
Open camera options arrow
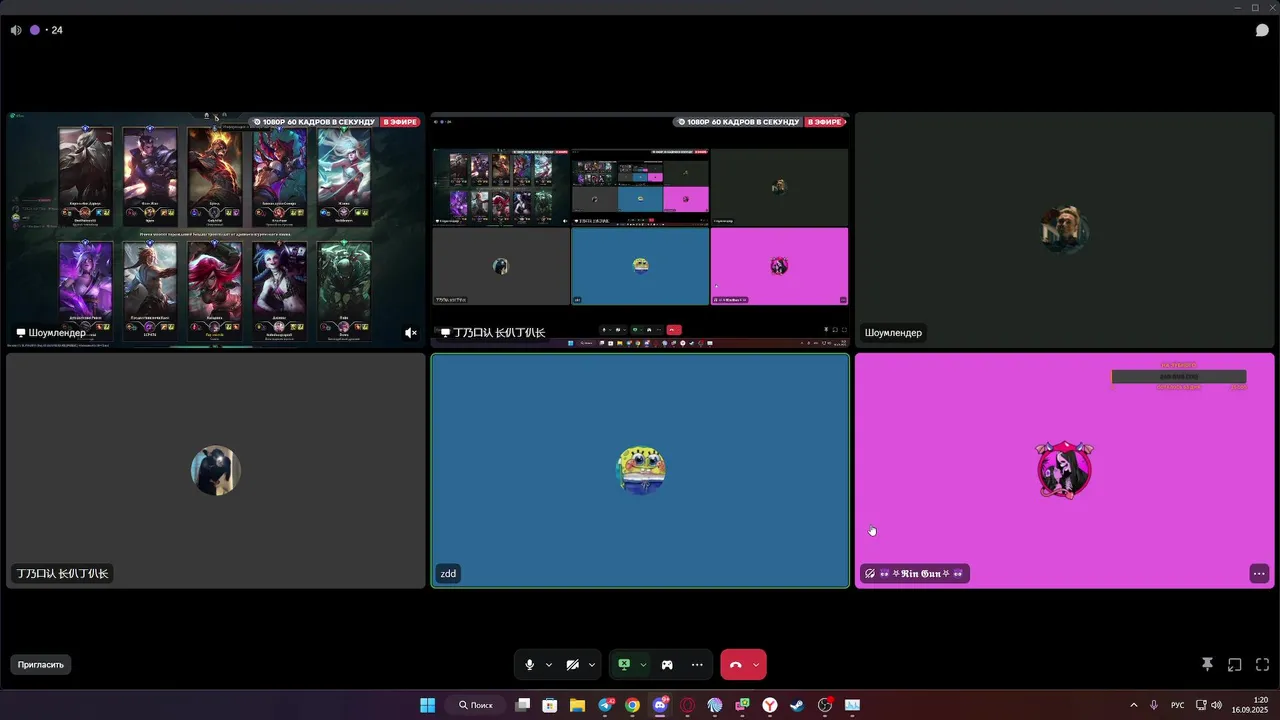592,665
